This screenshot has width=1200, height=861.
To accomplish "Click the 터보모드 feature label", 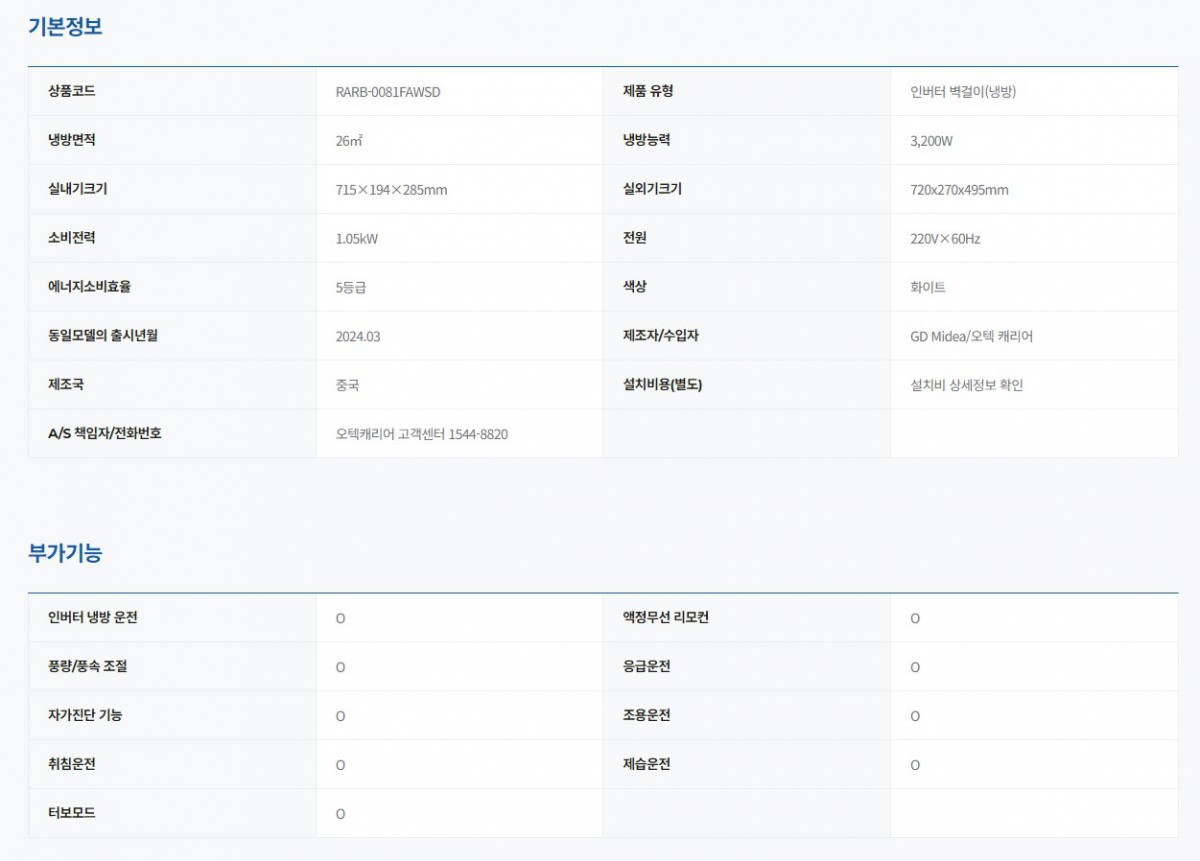I will click(72, 813).
